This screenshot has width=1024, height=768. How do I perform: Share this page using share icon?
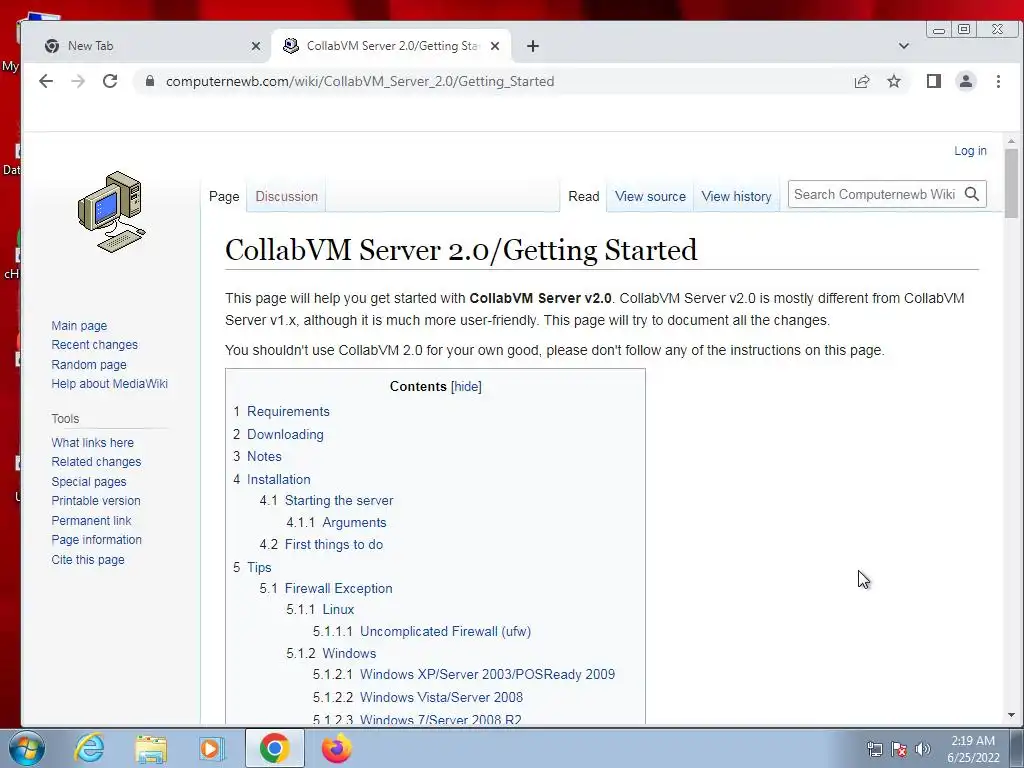862,81
